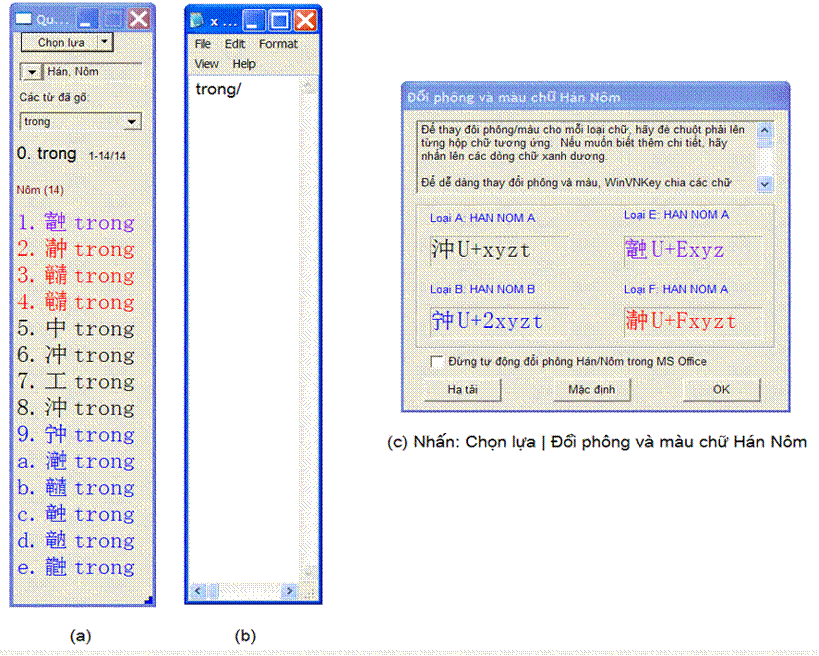The height and width of the screenshot is (656, 819).
Task: Click Notepad's horizontal scrollbar left arrow
Action: click(x=197, y=591)
